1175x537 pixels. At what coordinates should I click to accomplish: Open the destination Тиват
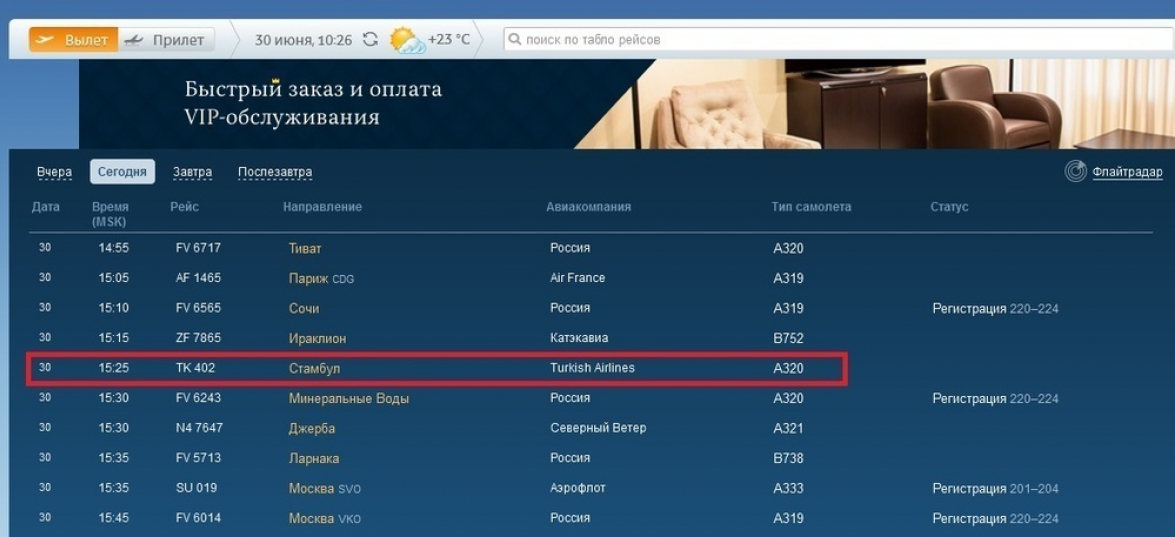coord(305,249)
